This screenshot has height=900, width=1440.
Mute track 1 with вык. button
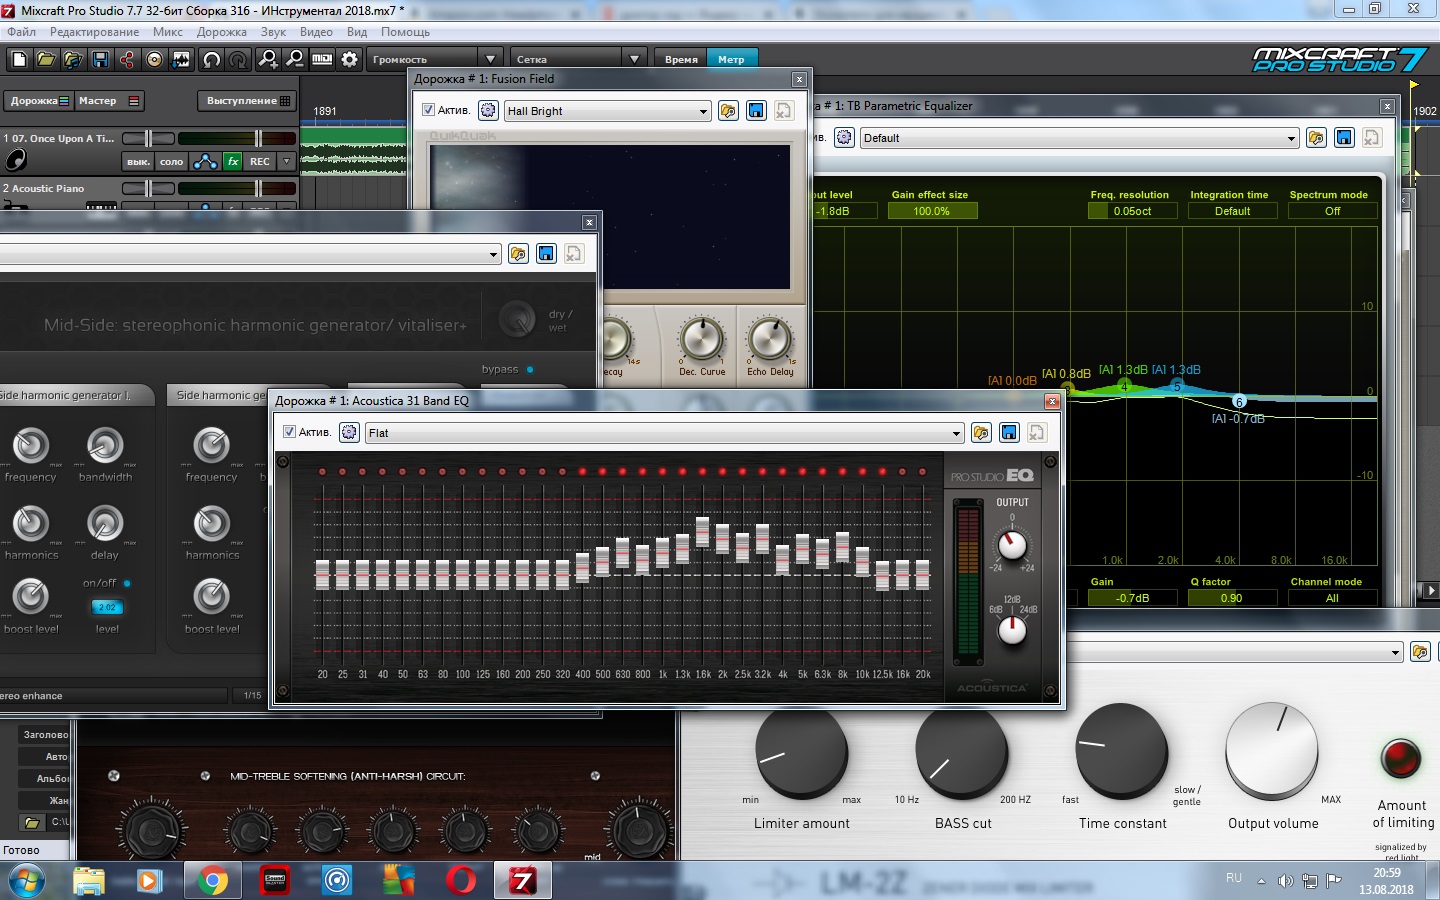pyautogui.click(x=138, y=161)
